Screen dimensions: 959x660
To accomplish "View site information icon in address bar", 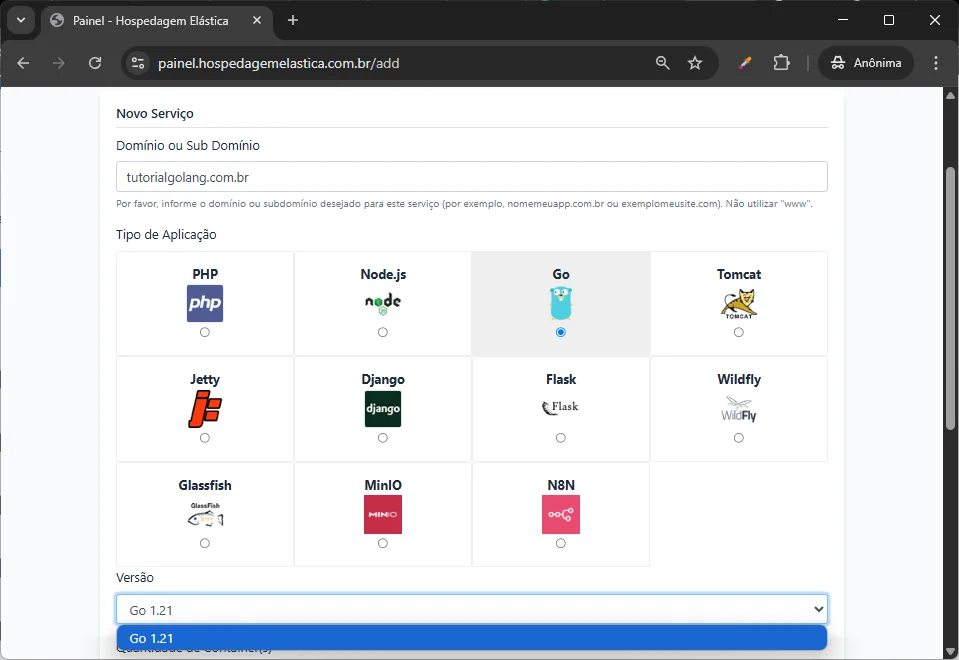I will (x=138, y=63).
